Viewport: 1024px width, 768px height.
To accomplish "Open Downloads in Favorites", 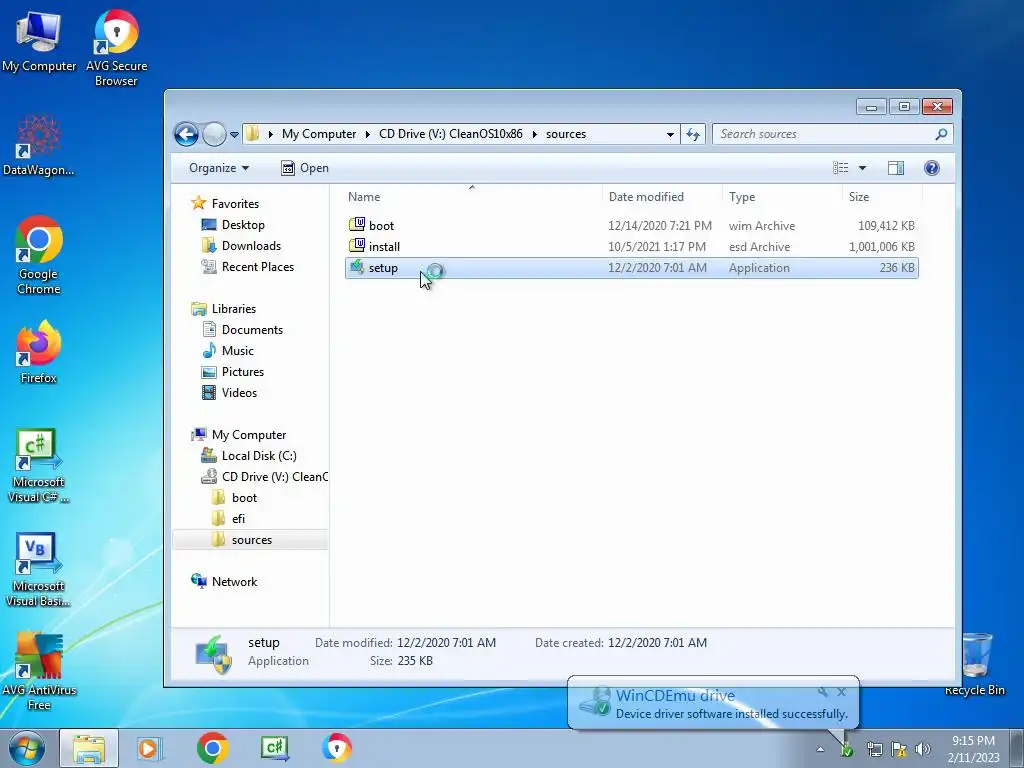I will coord(251,246).
